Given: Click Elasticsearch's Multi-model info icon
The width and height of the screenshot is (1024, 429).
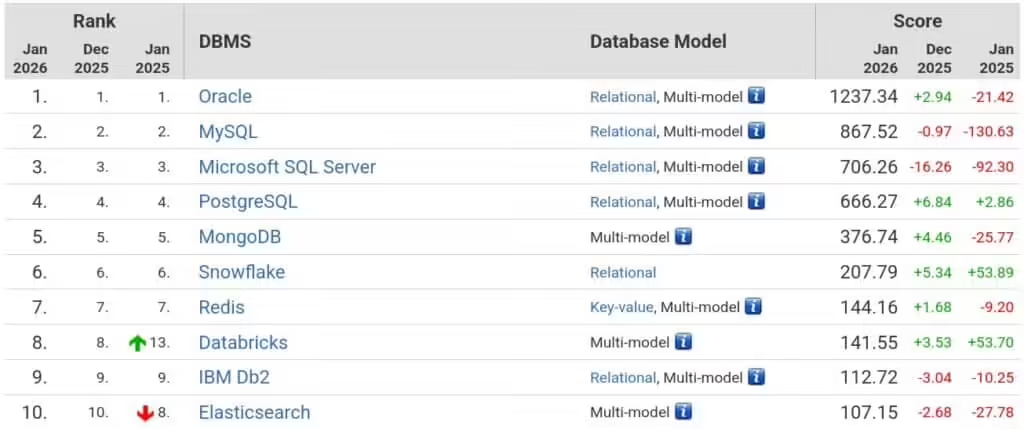Looking at the screenshot, I should click(x=683, y=412).
